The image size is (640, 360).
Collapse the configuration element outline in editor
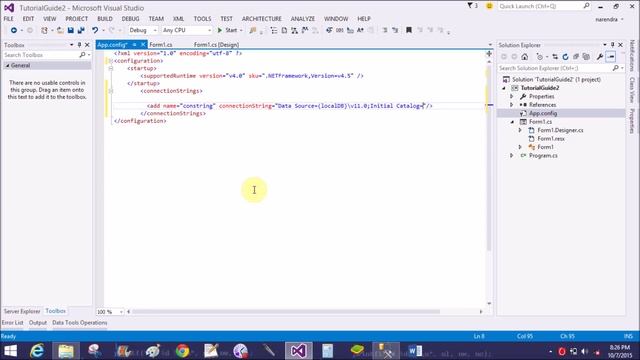click(x=110, y=61)
